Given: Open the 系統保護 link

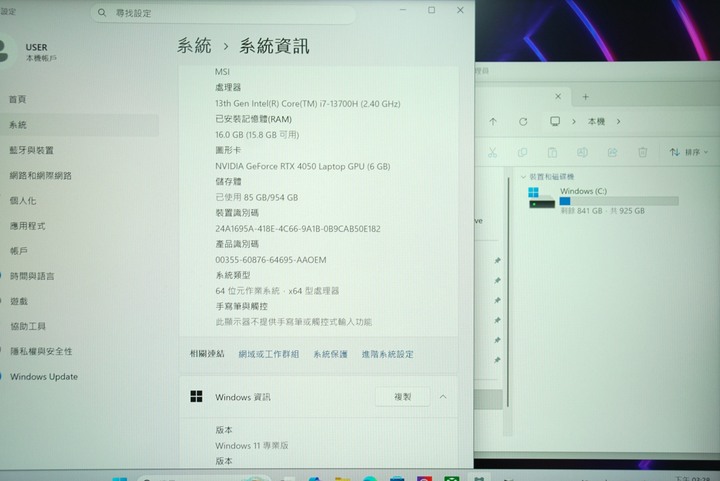Looking at the screenshot, I should [x=330, y=354].
